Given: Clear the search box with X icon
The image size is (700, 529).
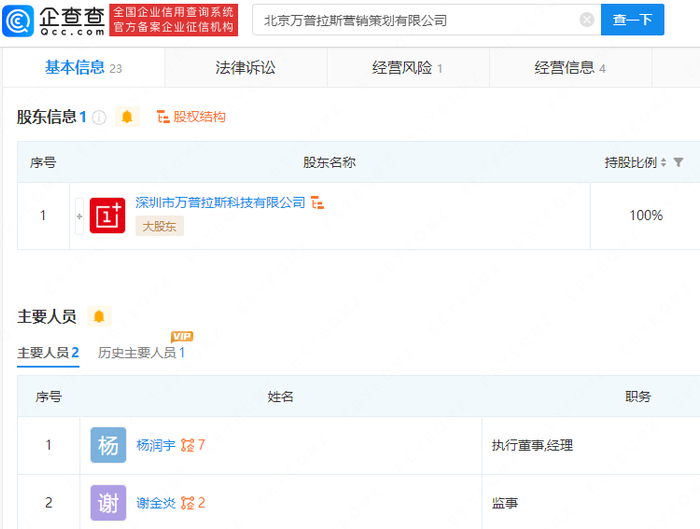Looking at the screenshot, I should click(x=587, y=20).
